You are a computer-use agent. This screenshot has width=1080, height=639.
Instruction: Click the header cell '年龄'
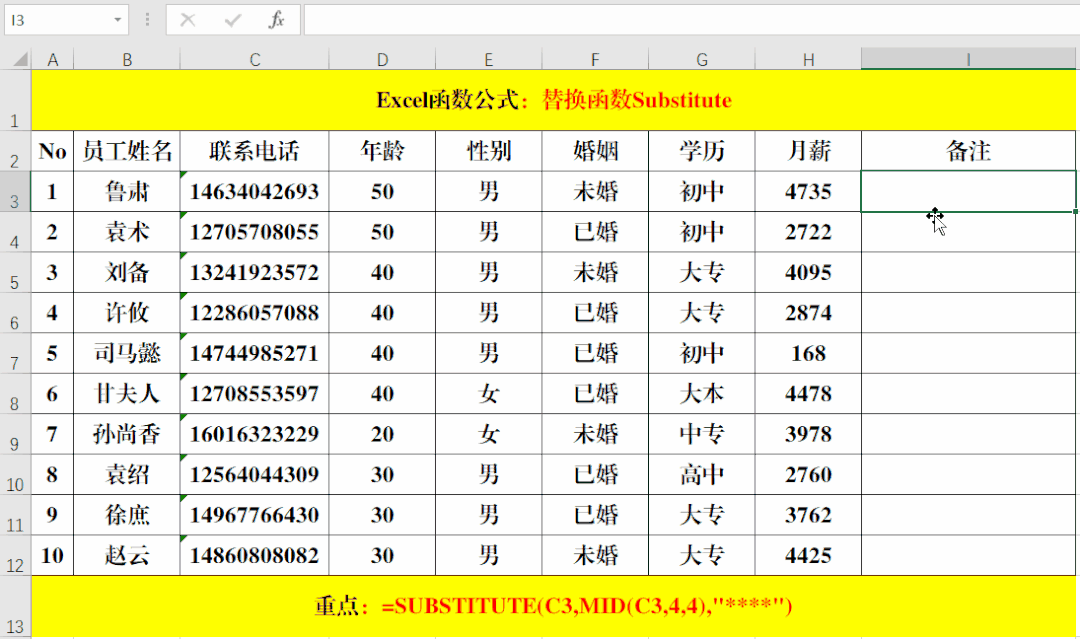(x=382, y=151)
